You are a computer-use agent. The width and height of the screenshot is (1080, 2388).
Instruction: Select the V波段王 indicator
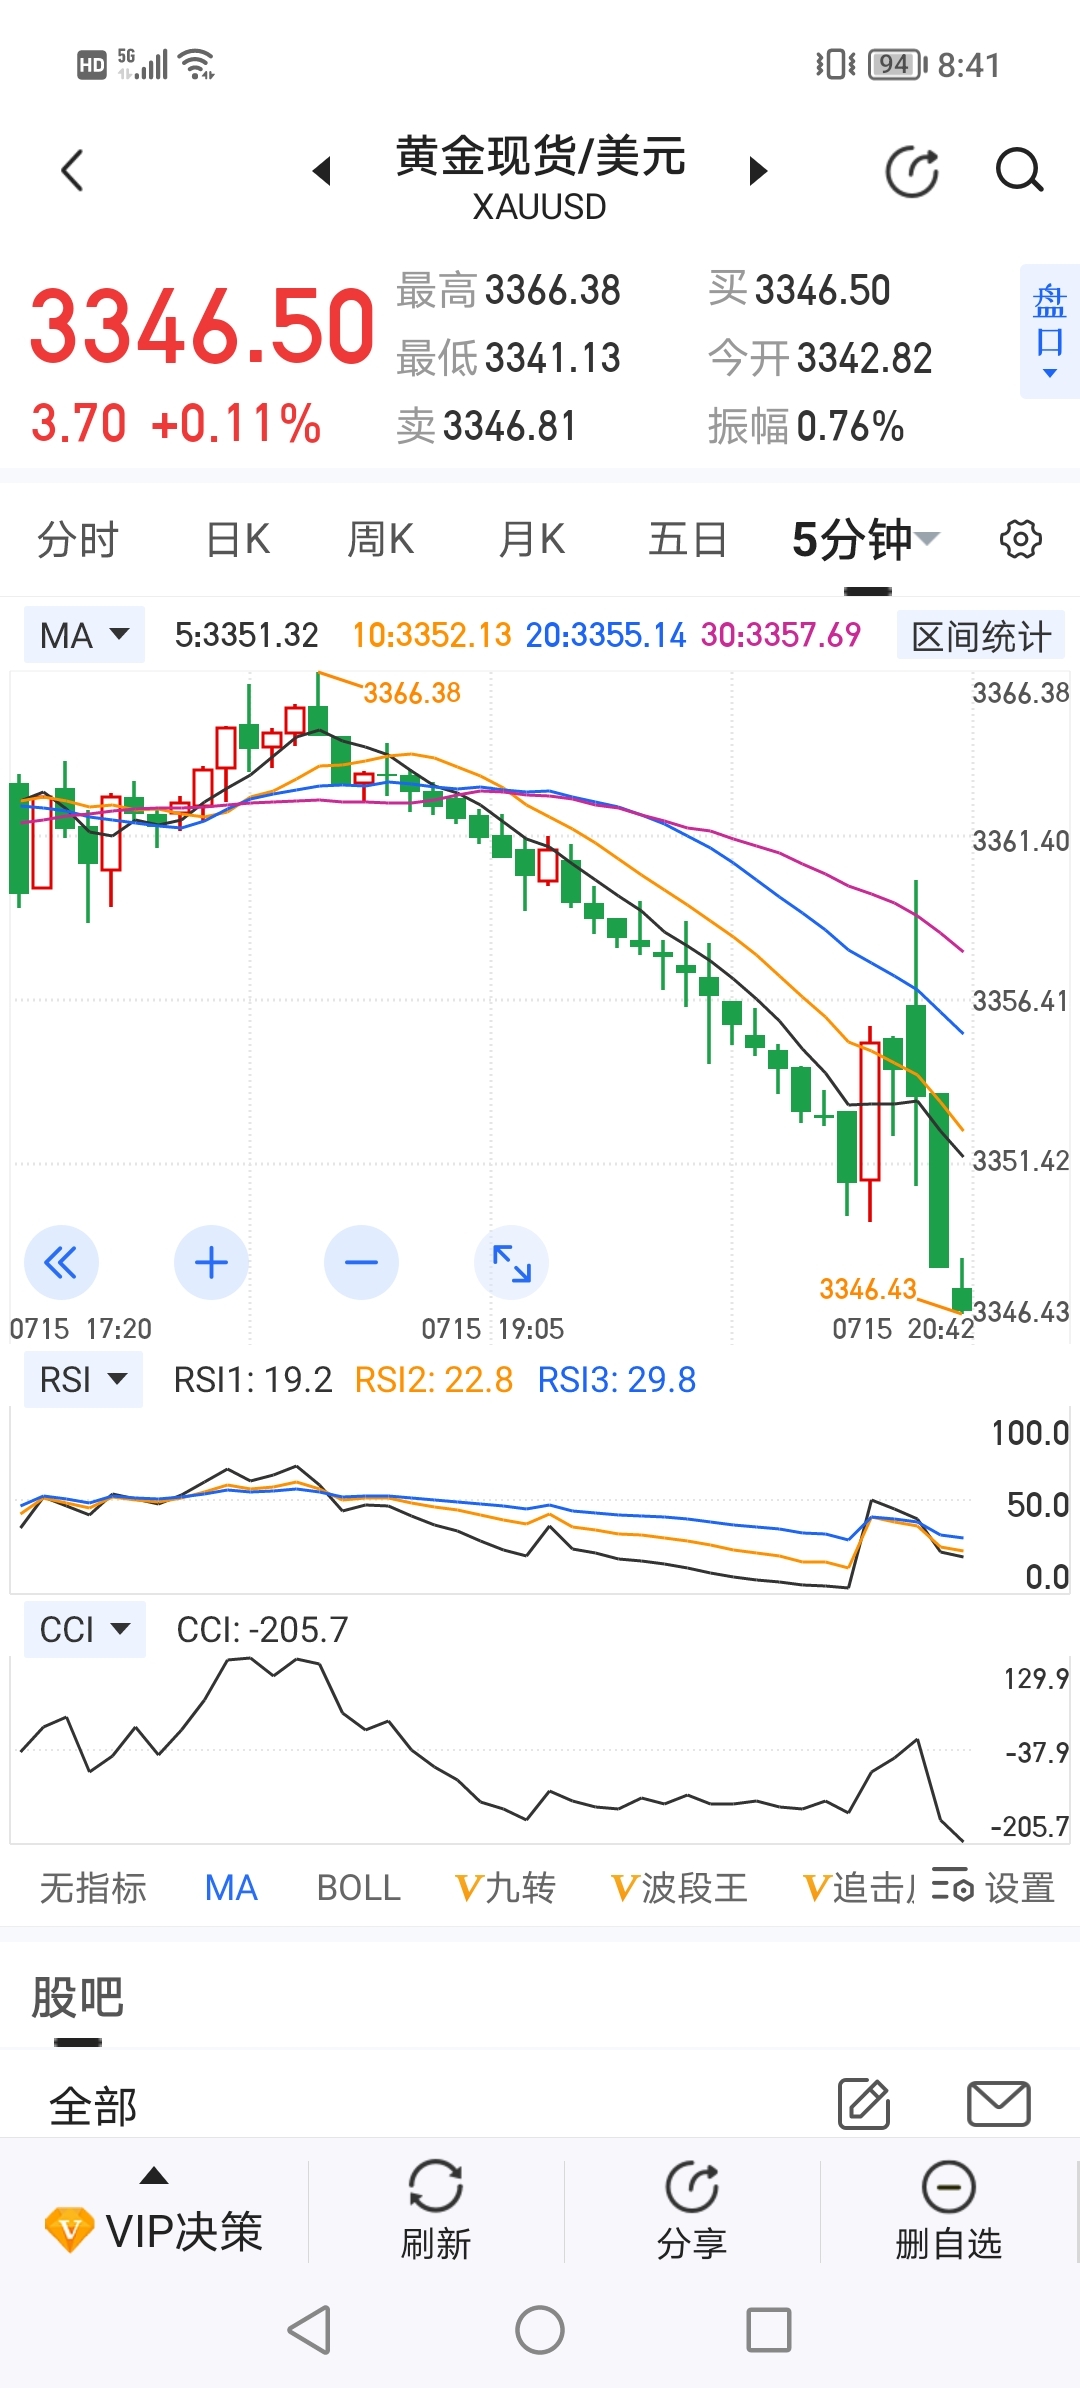(x=679, y=1888)
